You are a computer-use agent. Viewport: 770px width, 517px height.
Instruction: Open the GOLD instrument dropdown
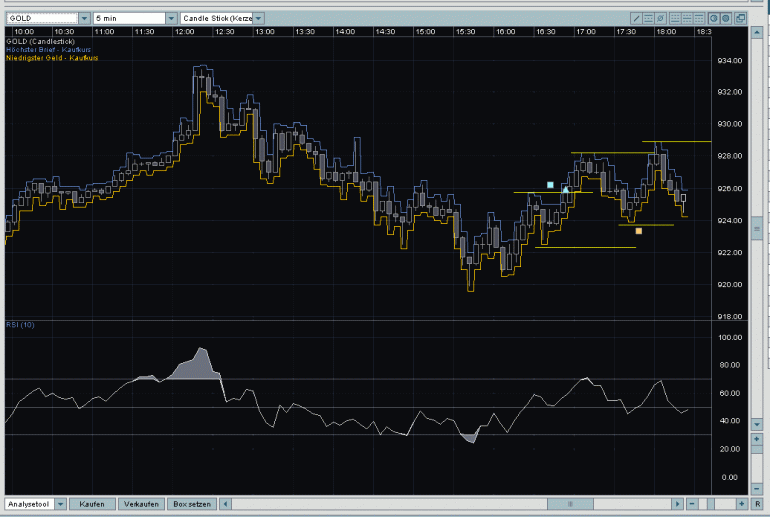[83, 19]
